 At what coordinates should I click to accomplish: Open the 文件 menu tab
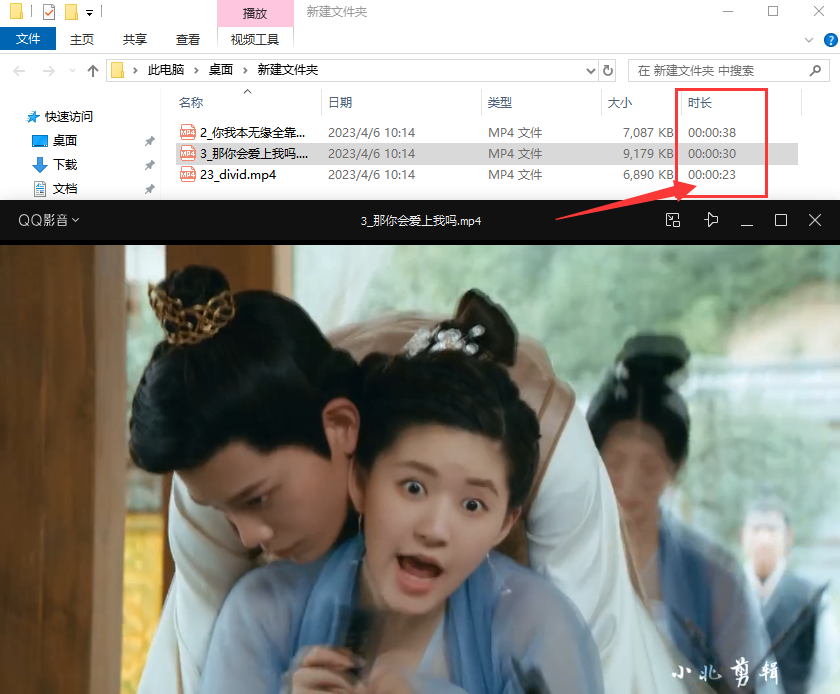coord(28,39)
